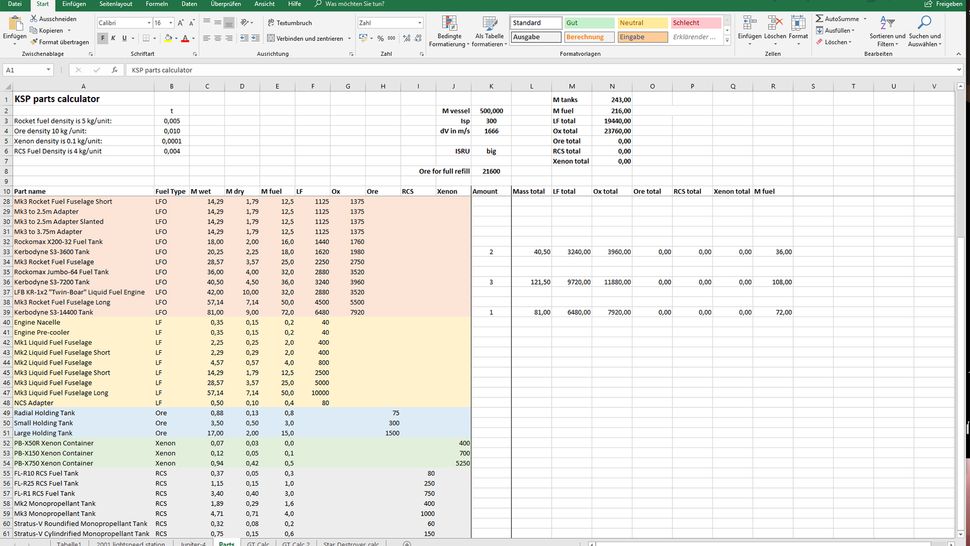The width and height of the screenshot is (970, 546).
Task: Decrease indent in cell
Action: [x=244, y=38]
